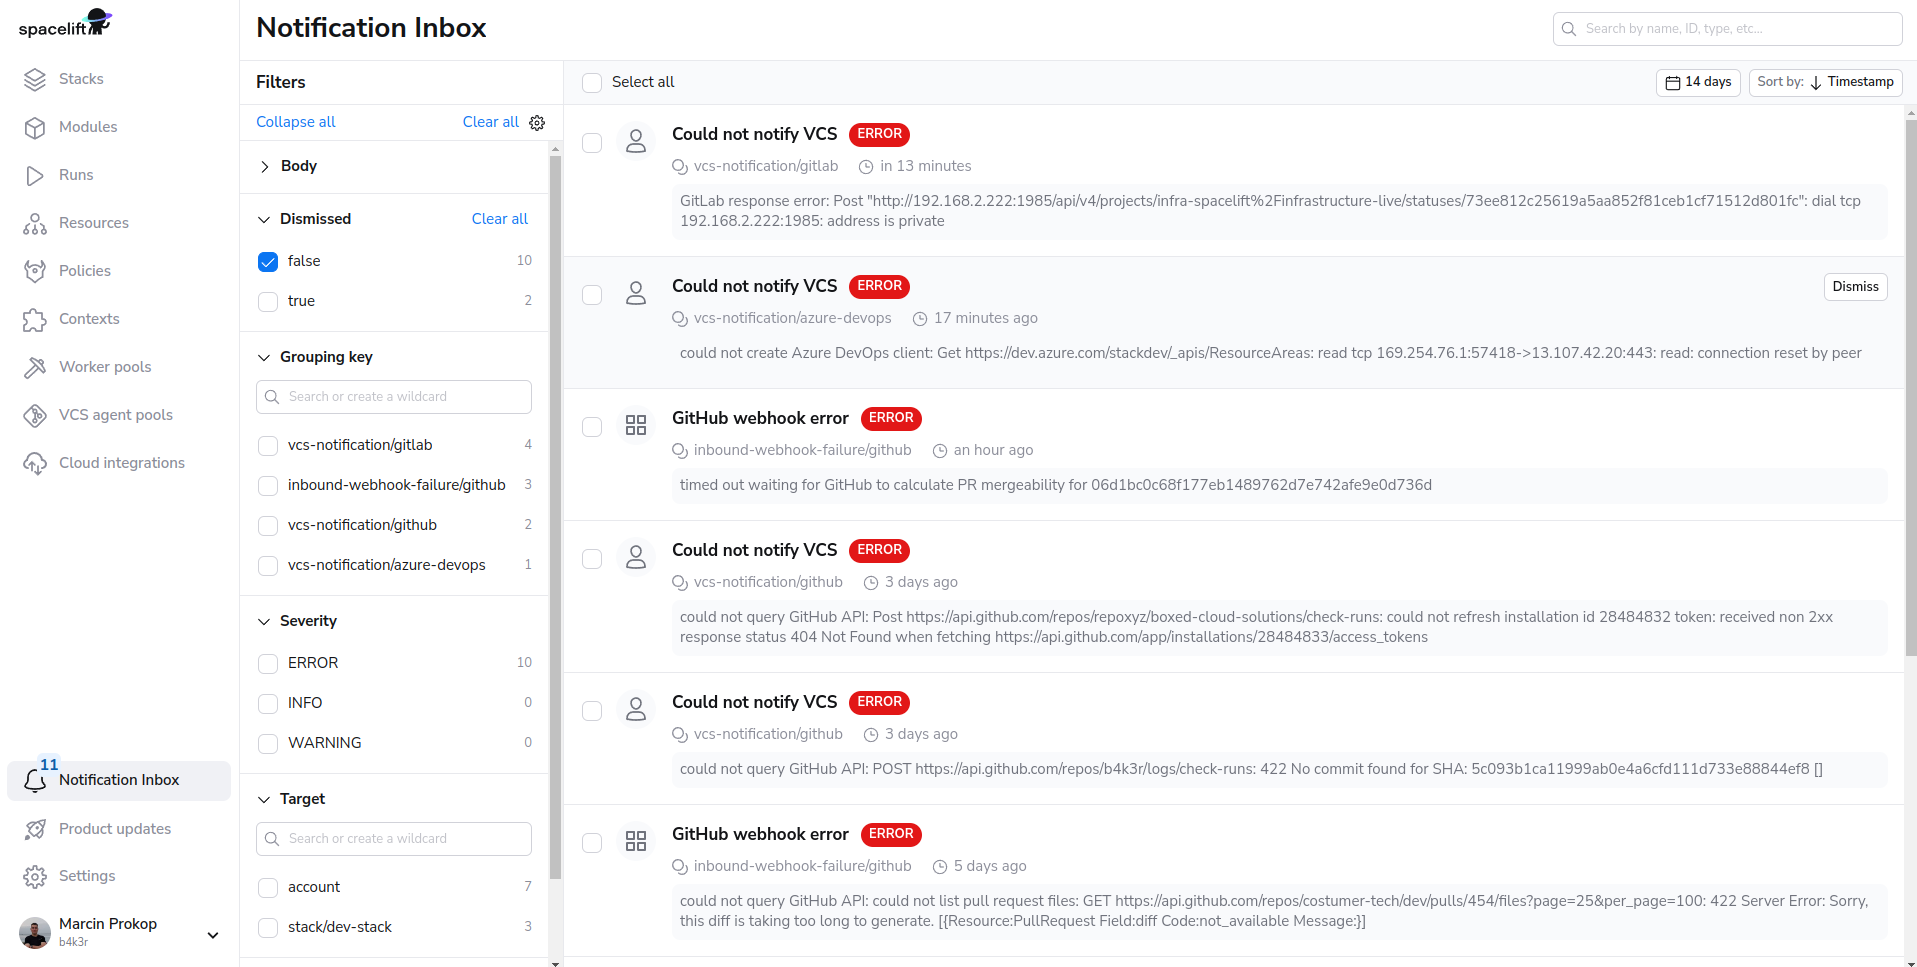1917x967 pixels.
Task: Click the Policies shield icon
Action: pyautogui.click(x=35, y=271)
